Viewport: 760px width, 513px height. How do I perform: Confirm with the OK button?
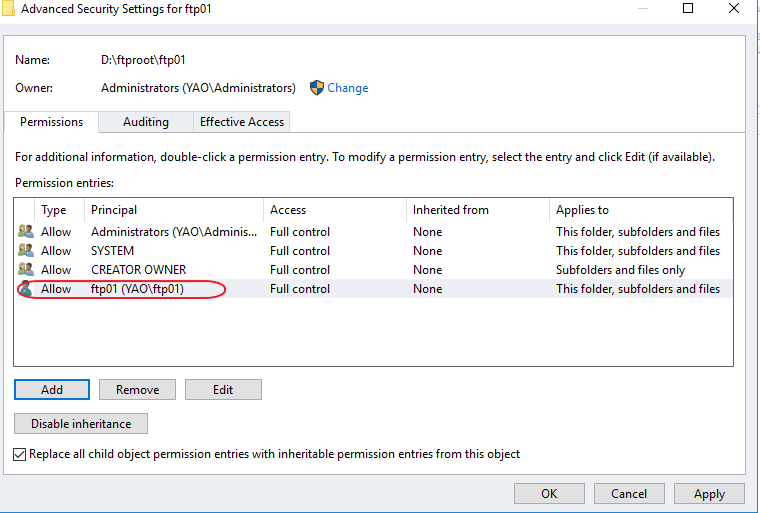(x=549, y=494)
